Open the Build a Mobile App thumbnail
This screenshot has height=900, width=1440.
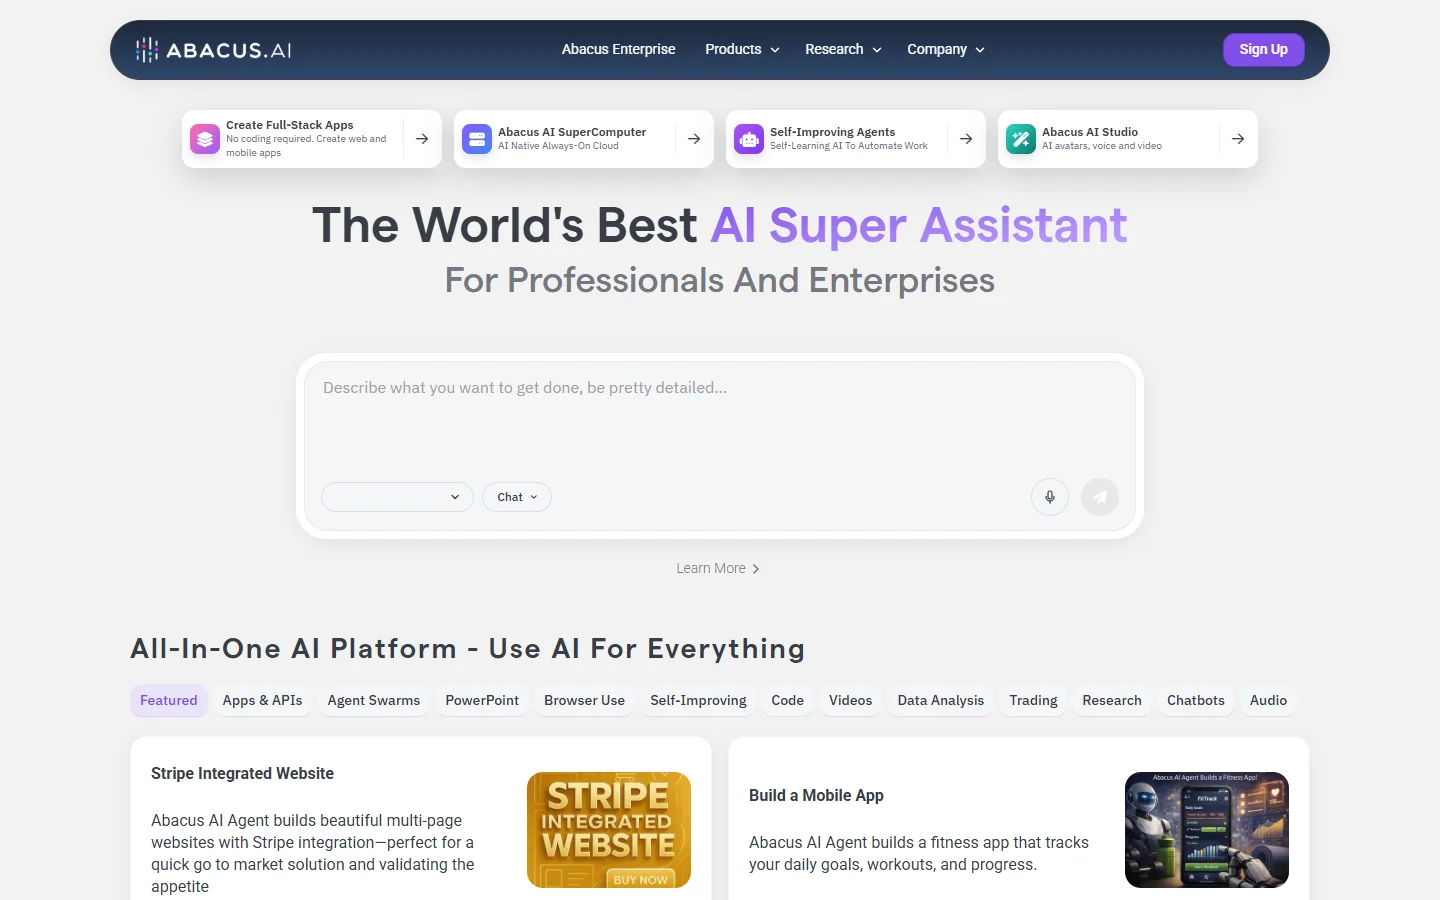point(1207,830)
